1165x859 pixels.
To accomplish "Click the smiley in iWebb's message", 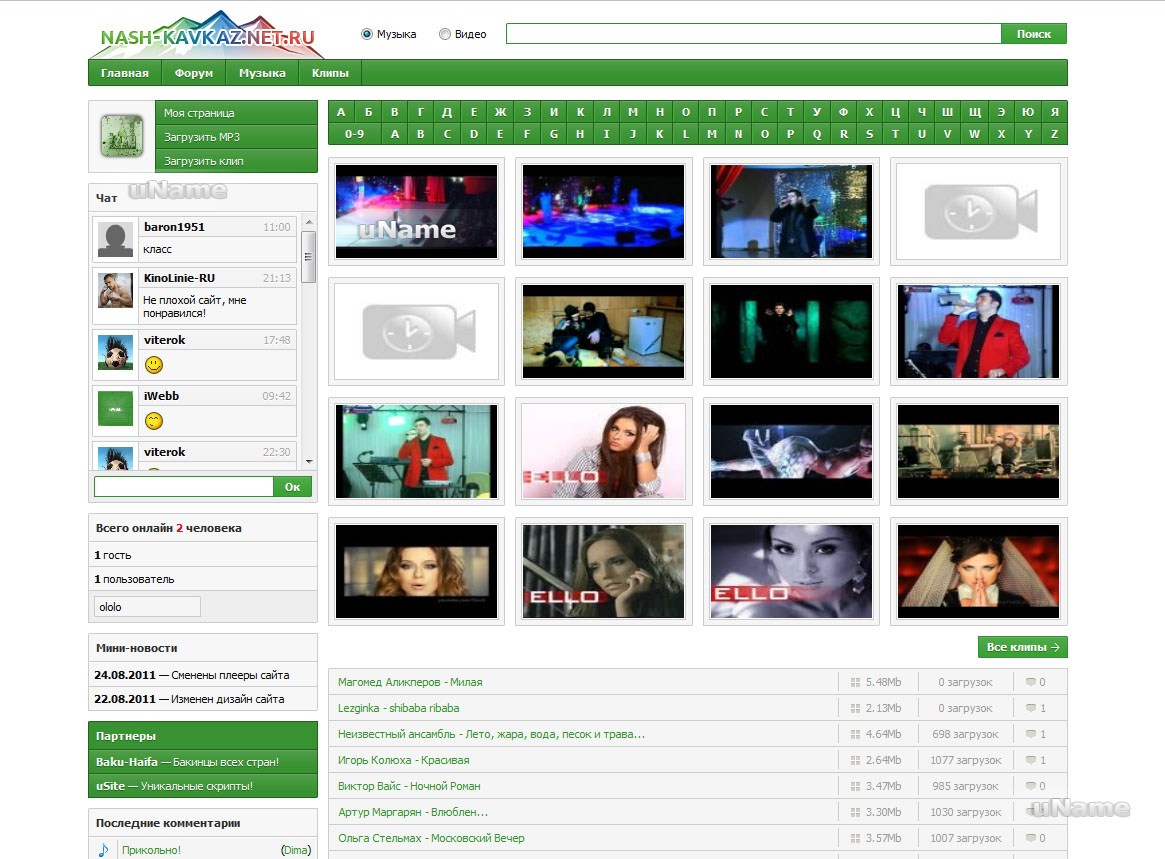I will [x=154, y=421].
